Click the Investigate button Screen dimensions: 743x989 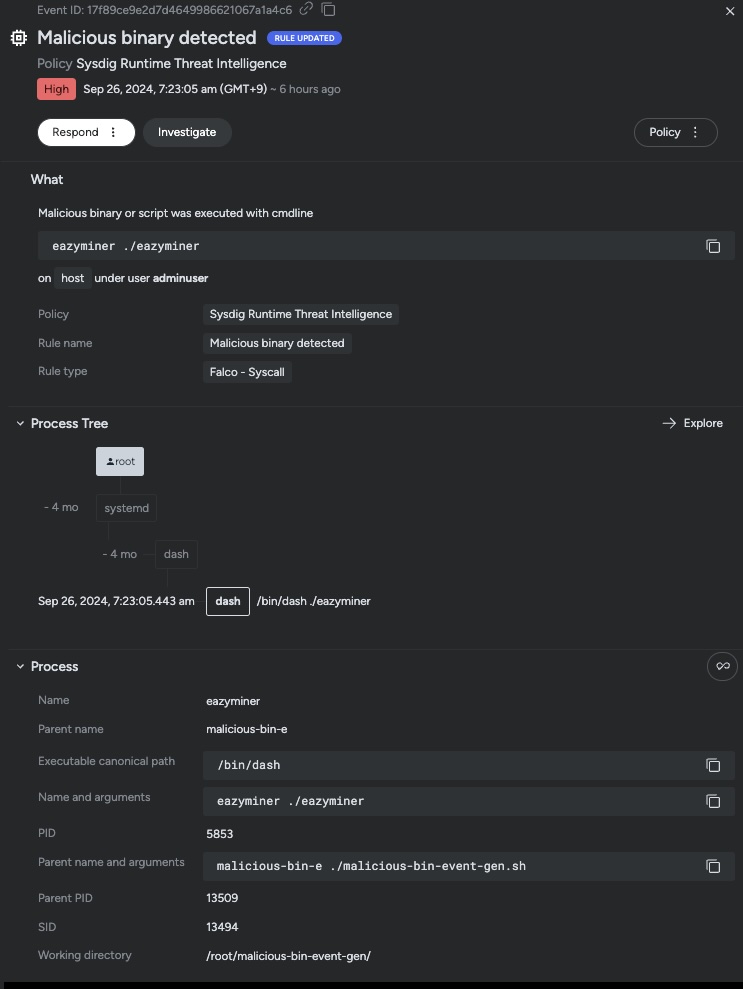click(x=187, y=132)
